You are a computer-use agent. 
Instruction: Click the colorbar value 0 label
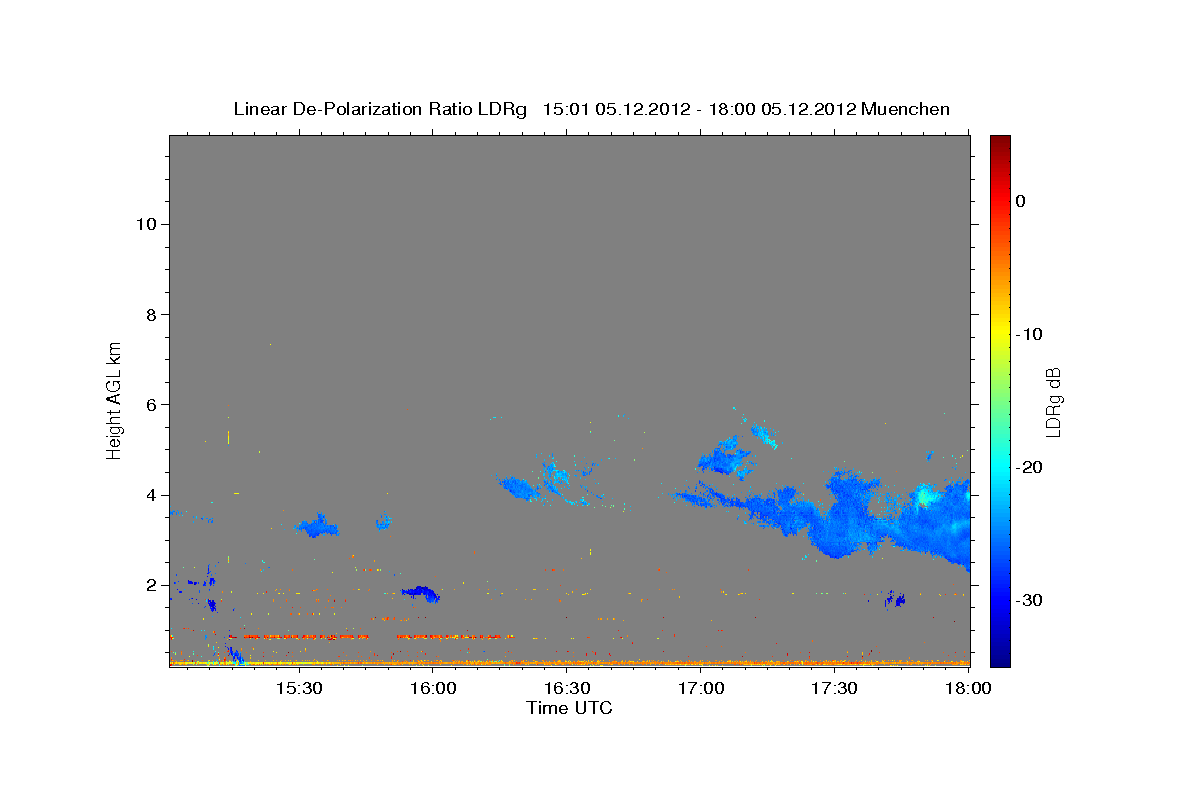coord(1020,201)
